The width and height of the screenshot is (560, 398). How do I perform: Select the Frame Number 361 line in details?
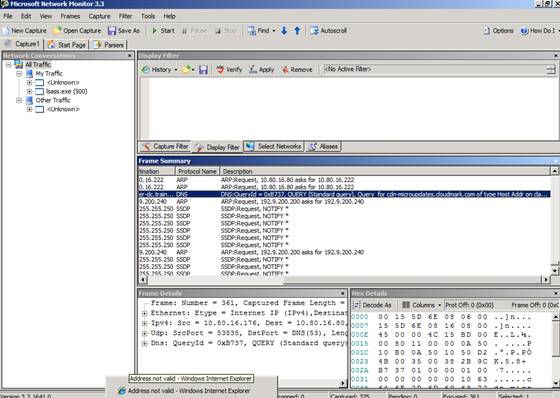coord(247,303)
